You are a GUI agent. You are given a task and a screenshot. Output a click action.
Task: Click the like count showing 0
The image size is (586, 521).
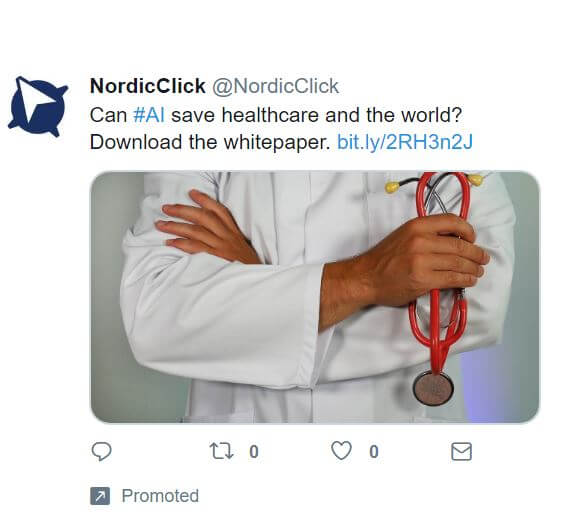pos(374,451)
